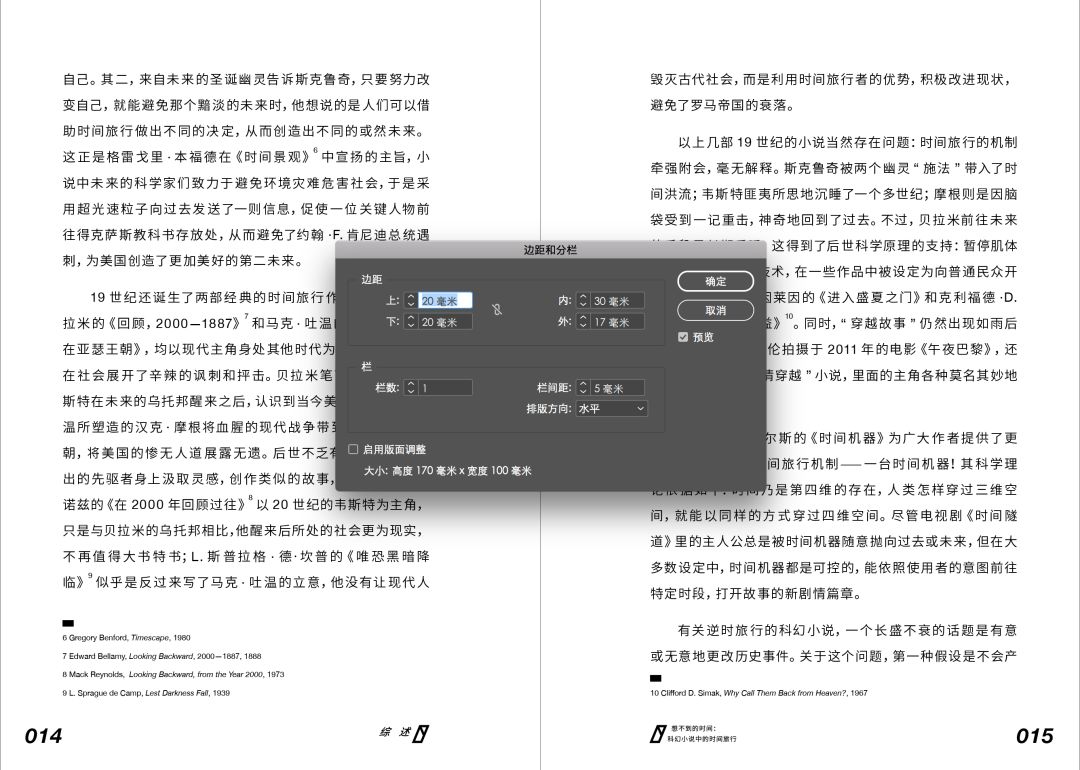Screen dimensions: 1080x770
Task: Enable the 启用版面调整 checkbox
Action: click(353, 449)
